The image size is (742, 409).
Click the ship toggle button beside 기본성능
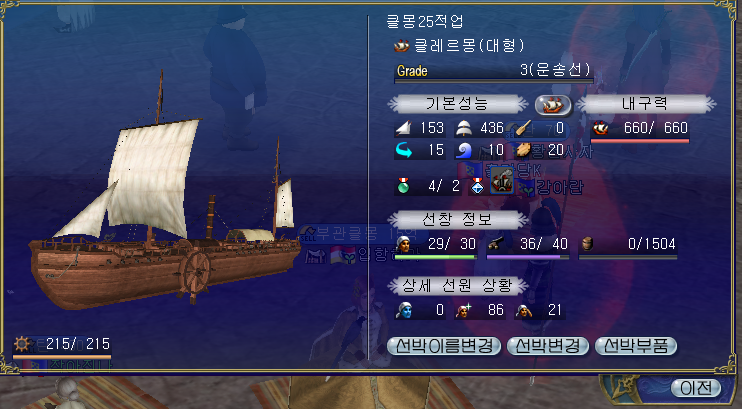coord(553,105)
